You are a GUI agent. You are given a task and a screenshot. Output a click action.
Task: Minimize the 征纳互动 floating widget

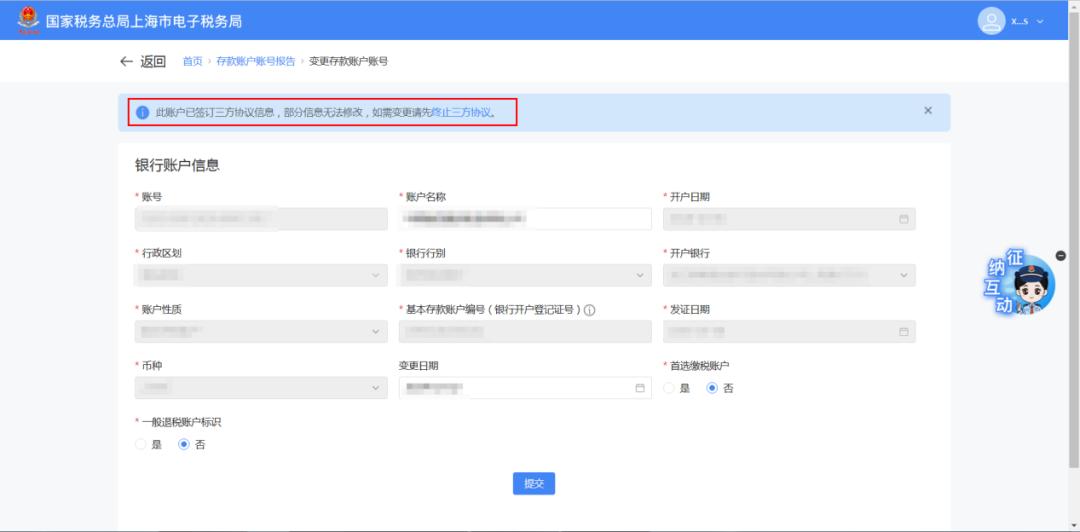click(x=1060, y=256)
